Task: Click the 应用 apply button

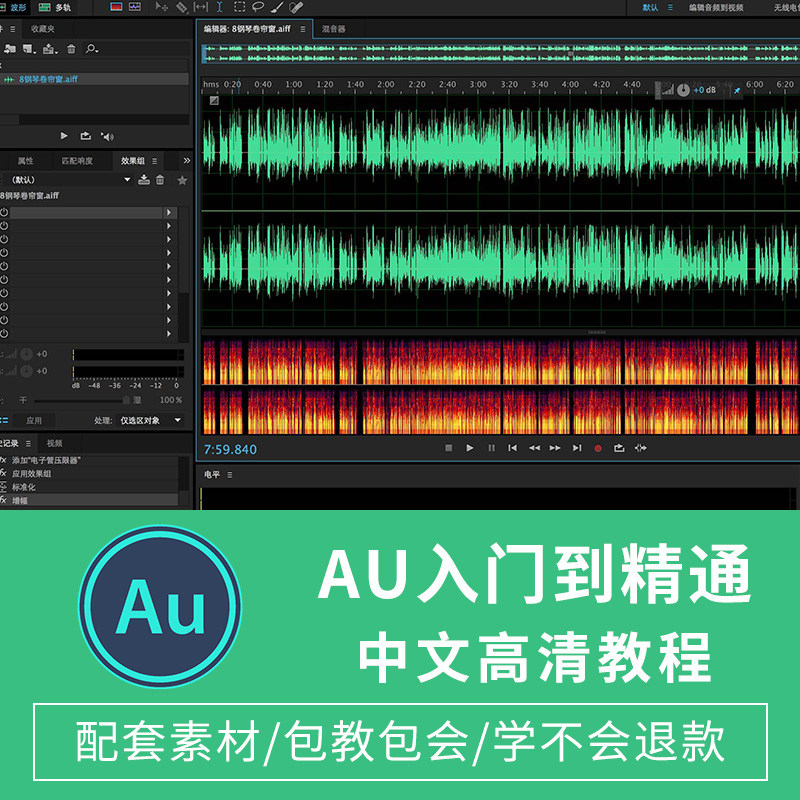Action: point(34,420)
